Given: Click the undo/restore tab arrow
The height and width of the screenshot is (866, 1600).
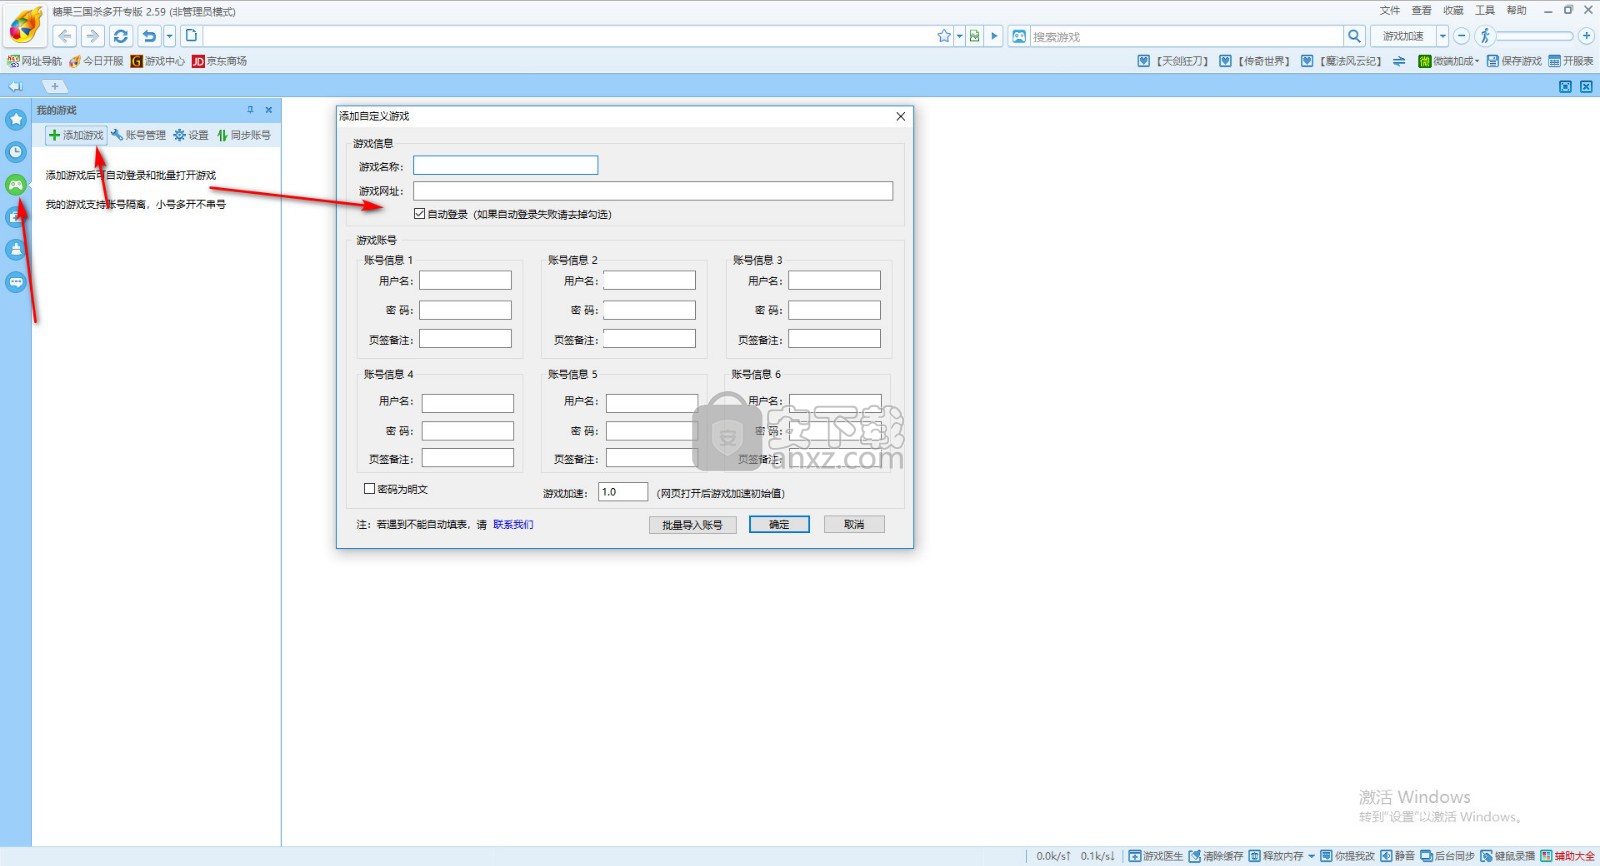Looking at the screenshot, I should click(x=149, y=36).
